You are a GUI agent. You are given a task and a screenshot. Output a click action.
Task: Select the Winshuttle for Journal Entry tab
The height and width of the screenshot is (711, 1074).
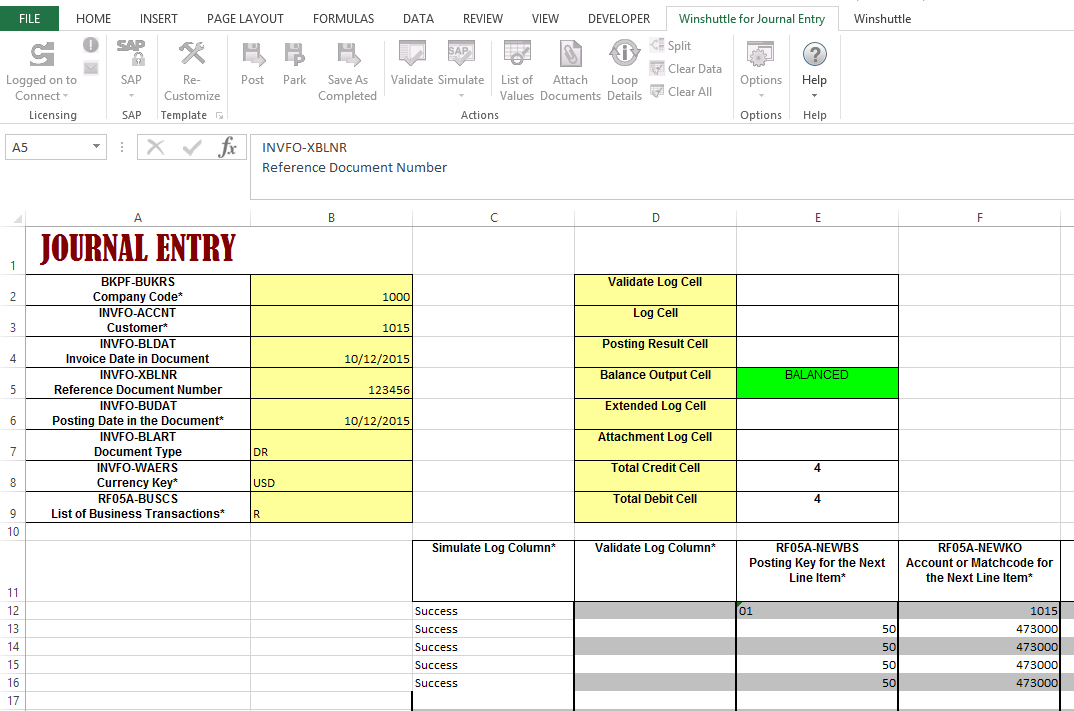751,18
